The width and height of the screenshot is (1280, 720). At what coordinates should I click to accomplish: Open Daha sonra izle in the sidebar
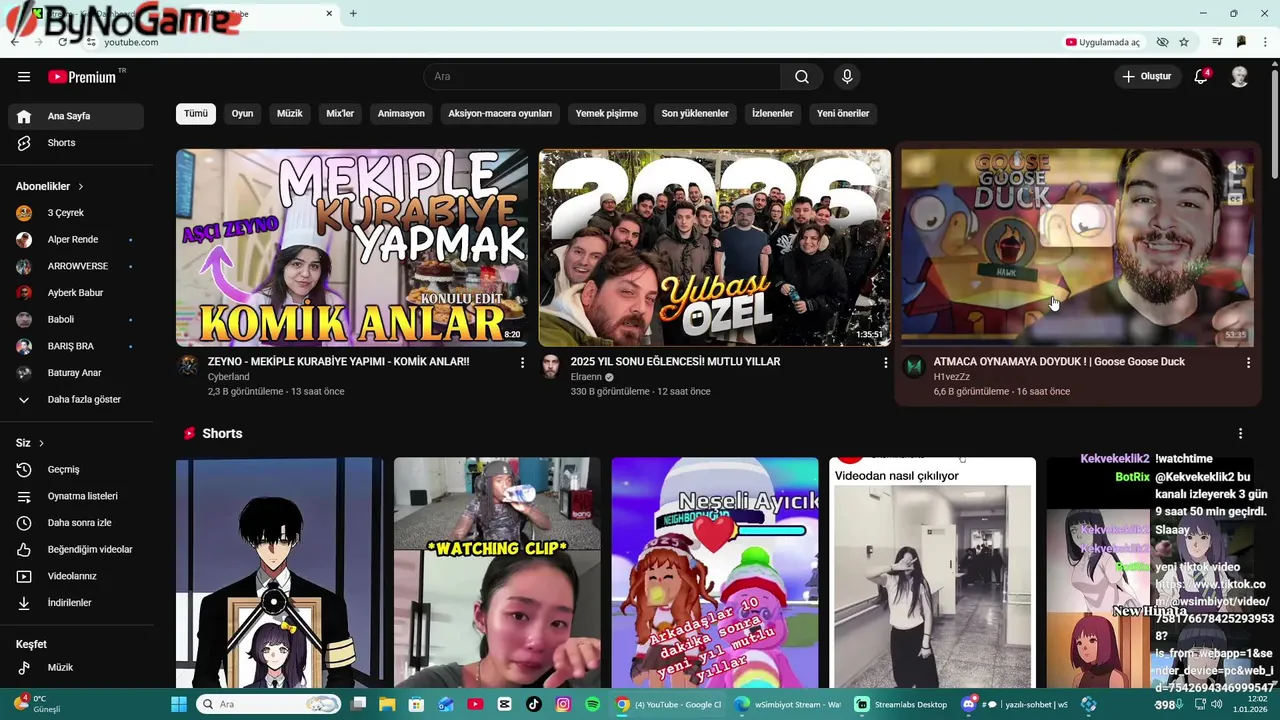tap(76, 523)
